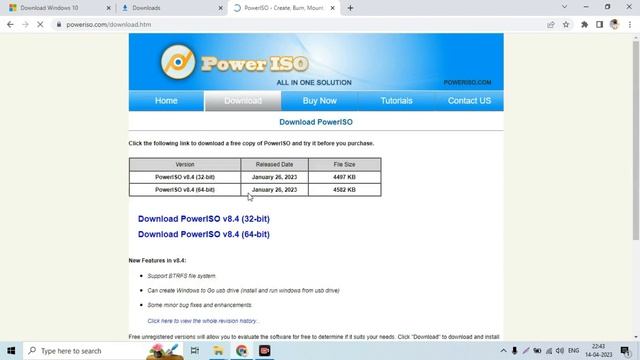Open a new browser tab

pyautogui.click(x=350, y=8)
